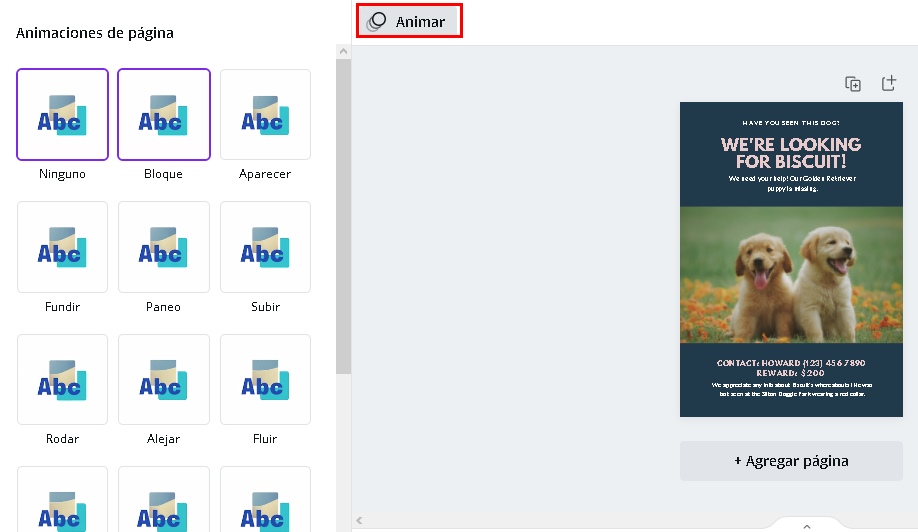The width and height of the screenshot is (918, 532).
Task: Select the contact and reward text on poster
Action: [x=791, y=367]
